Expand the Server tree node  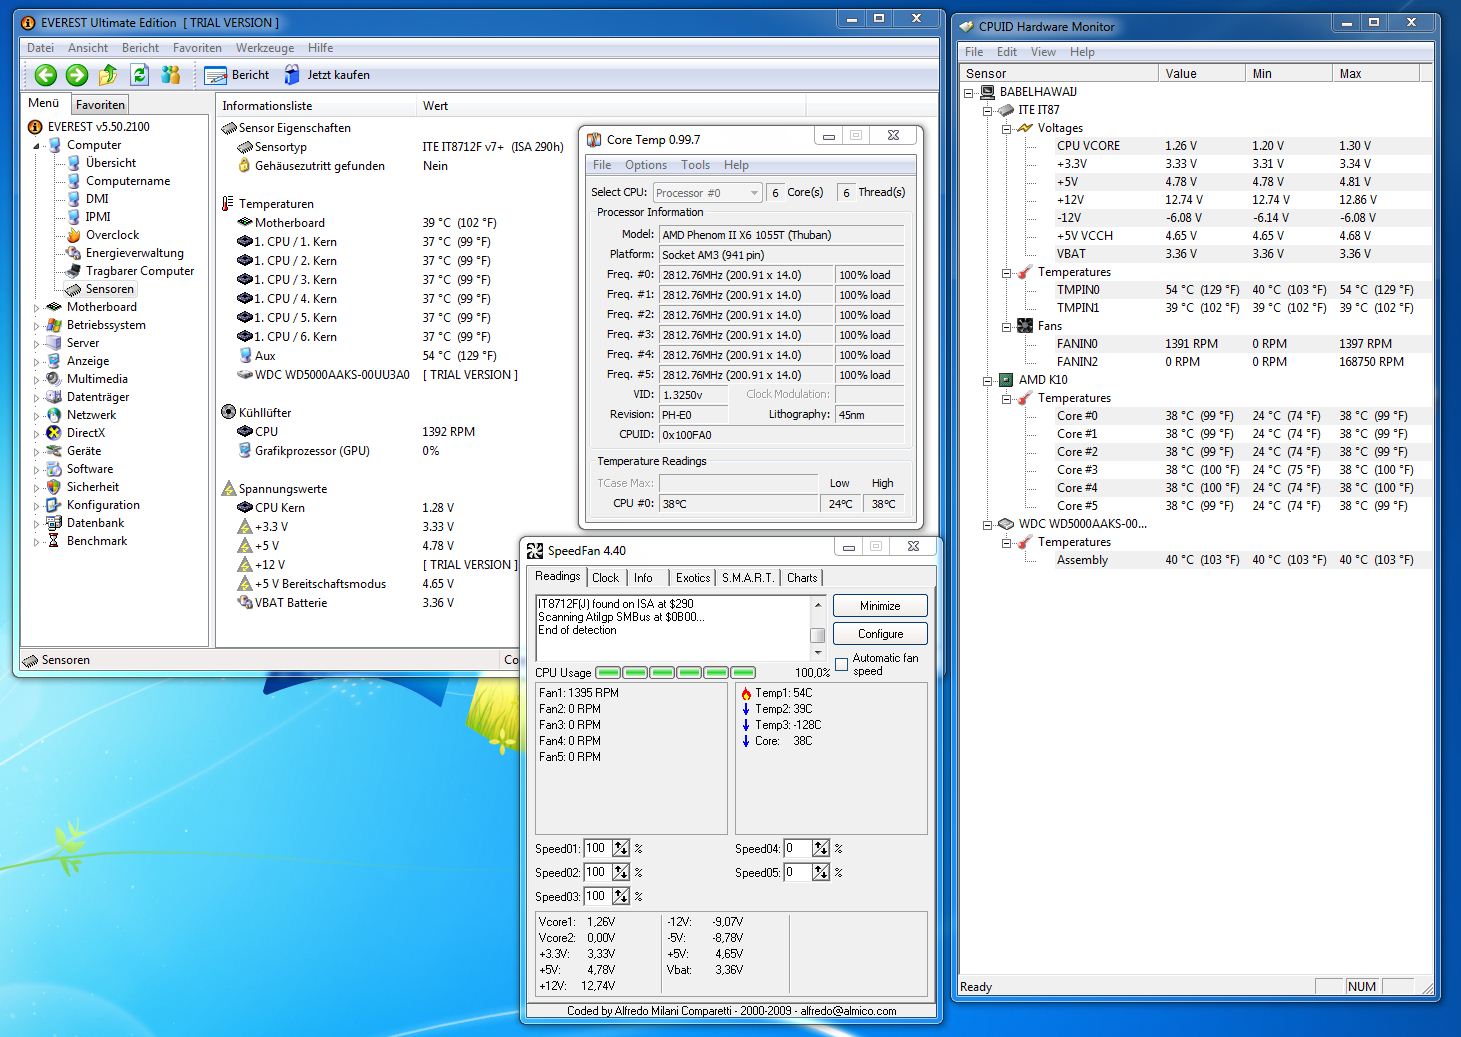pyautogui.click(x=37, y=344)
